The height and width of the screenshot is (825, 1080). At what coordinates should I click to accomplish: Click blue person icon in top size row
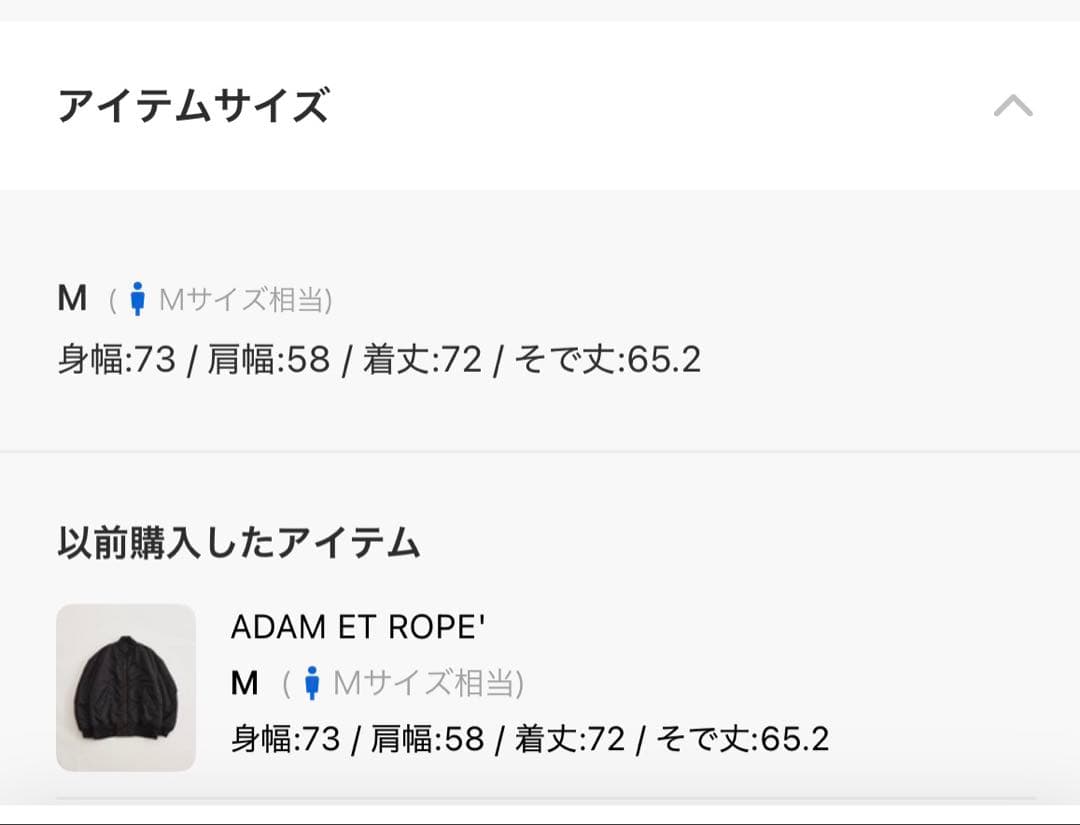(x=138, y=299)
